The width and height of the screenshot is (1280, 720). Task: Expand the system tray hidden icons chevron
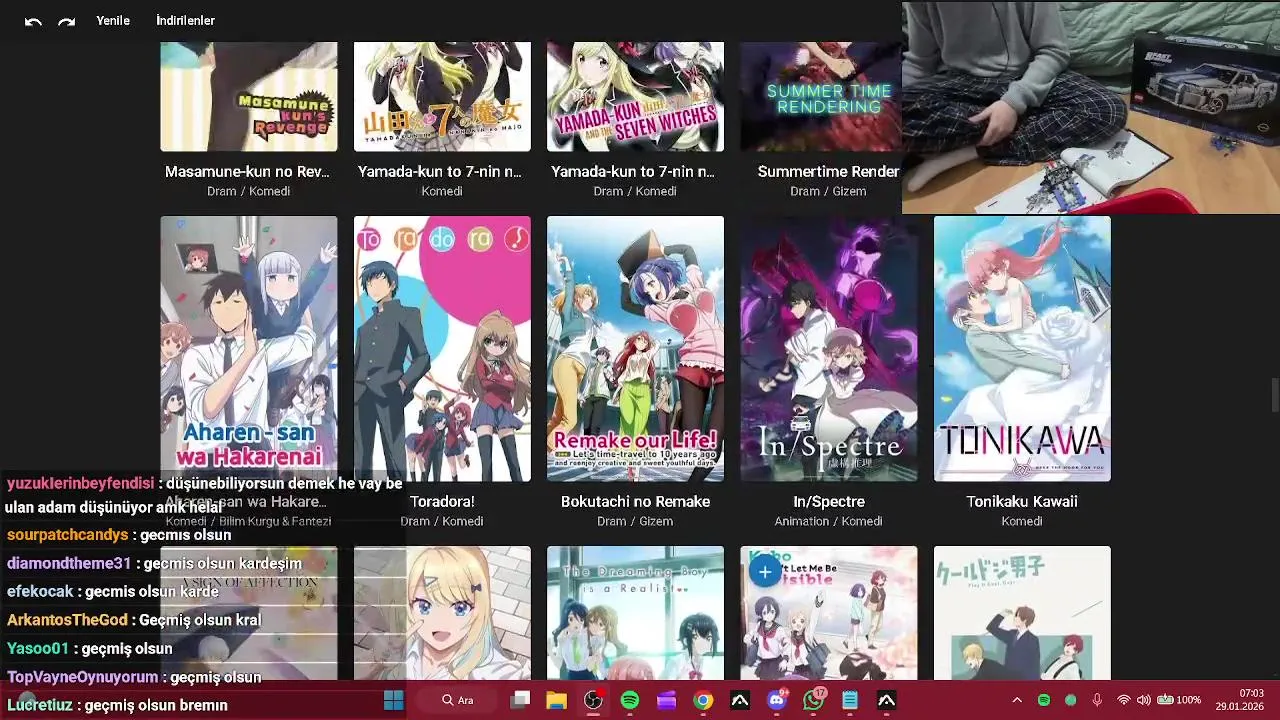[1017, 700]
